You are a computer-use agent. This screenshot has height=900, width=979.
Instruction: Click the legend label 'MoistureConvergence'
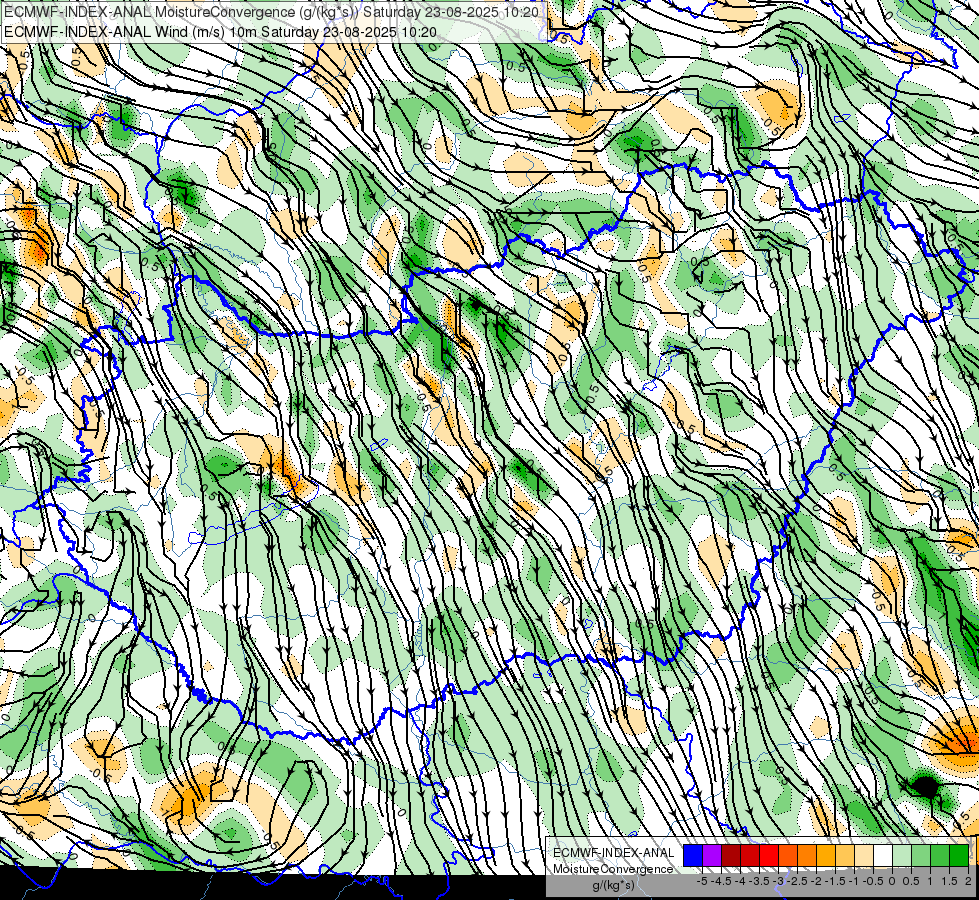[614, 869]
